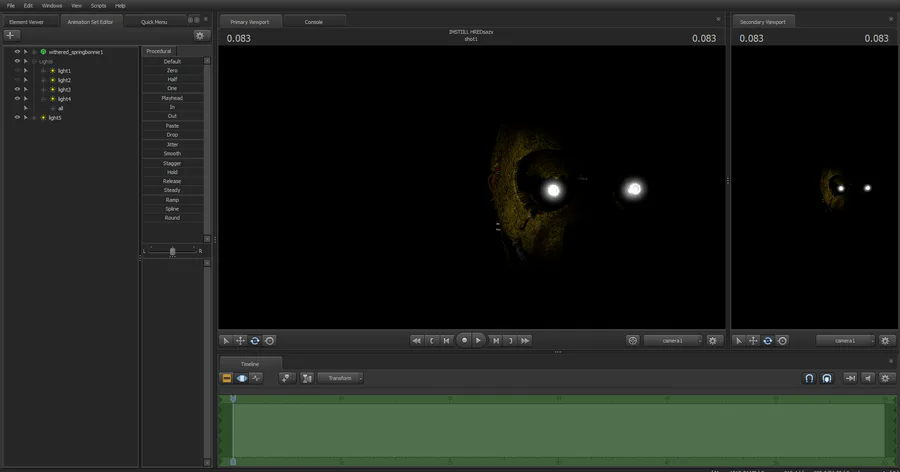Screen dimensions: 900x472
Task: Select the rotate manipulator in Primary Viewport
Action: pos(255,341)
